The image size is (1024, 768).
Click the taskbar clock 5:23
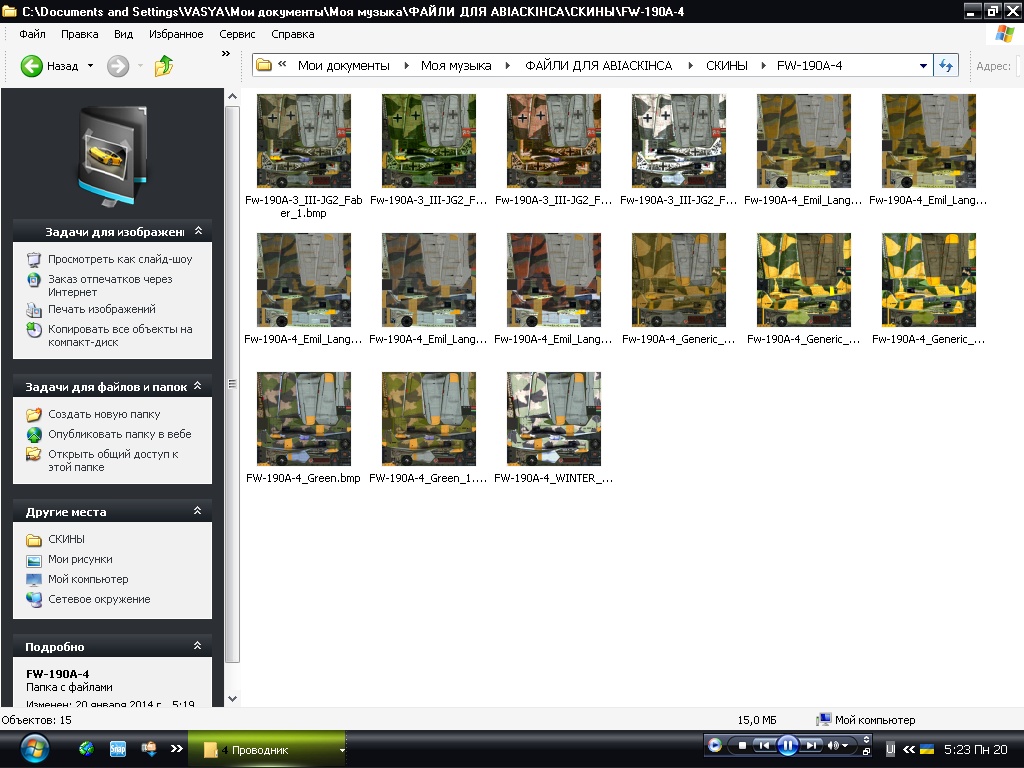pos(976,750)
